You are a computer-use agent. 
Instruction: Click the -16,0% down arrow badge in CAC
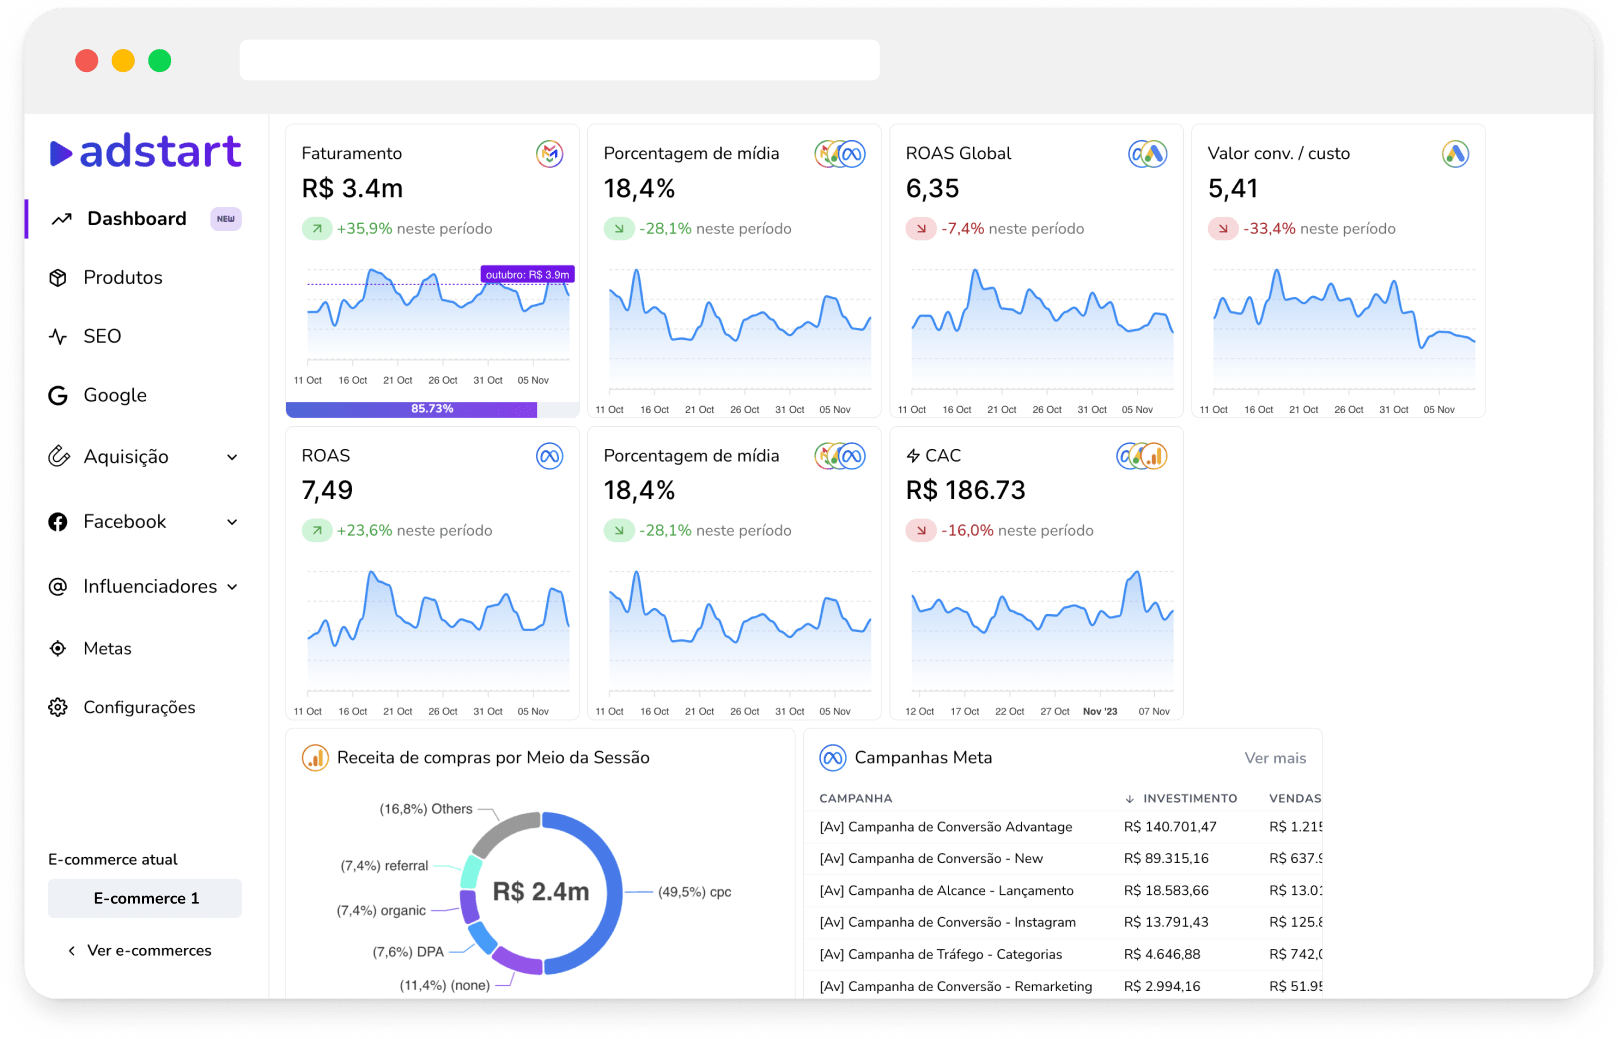click(x=921, y=531)
